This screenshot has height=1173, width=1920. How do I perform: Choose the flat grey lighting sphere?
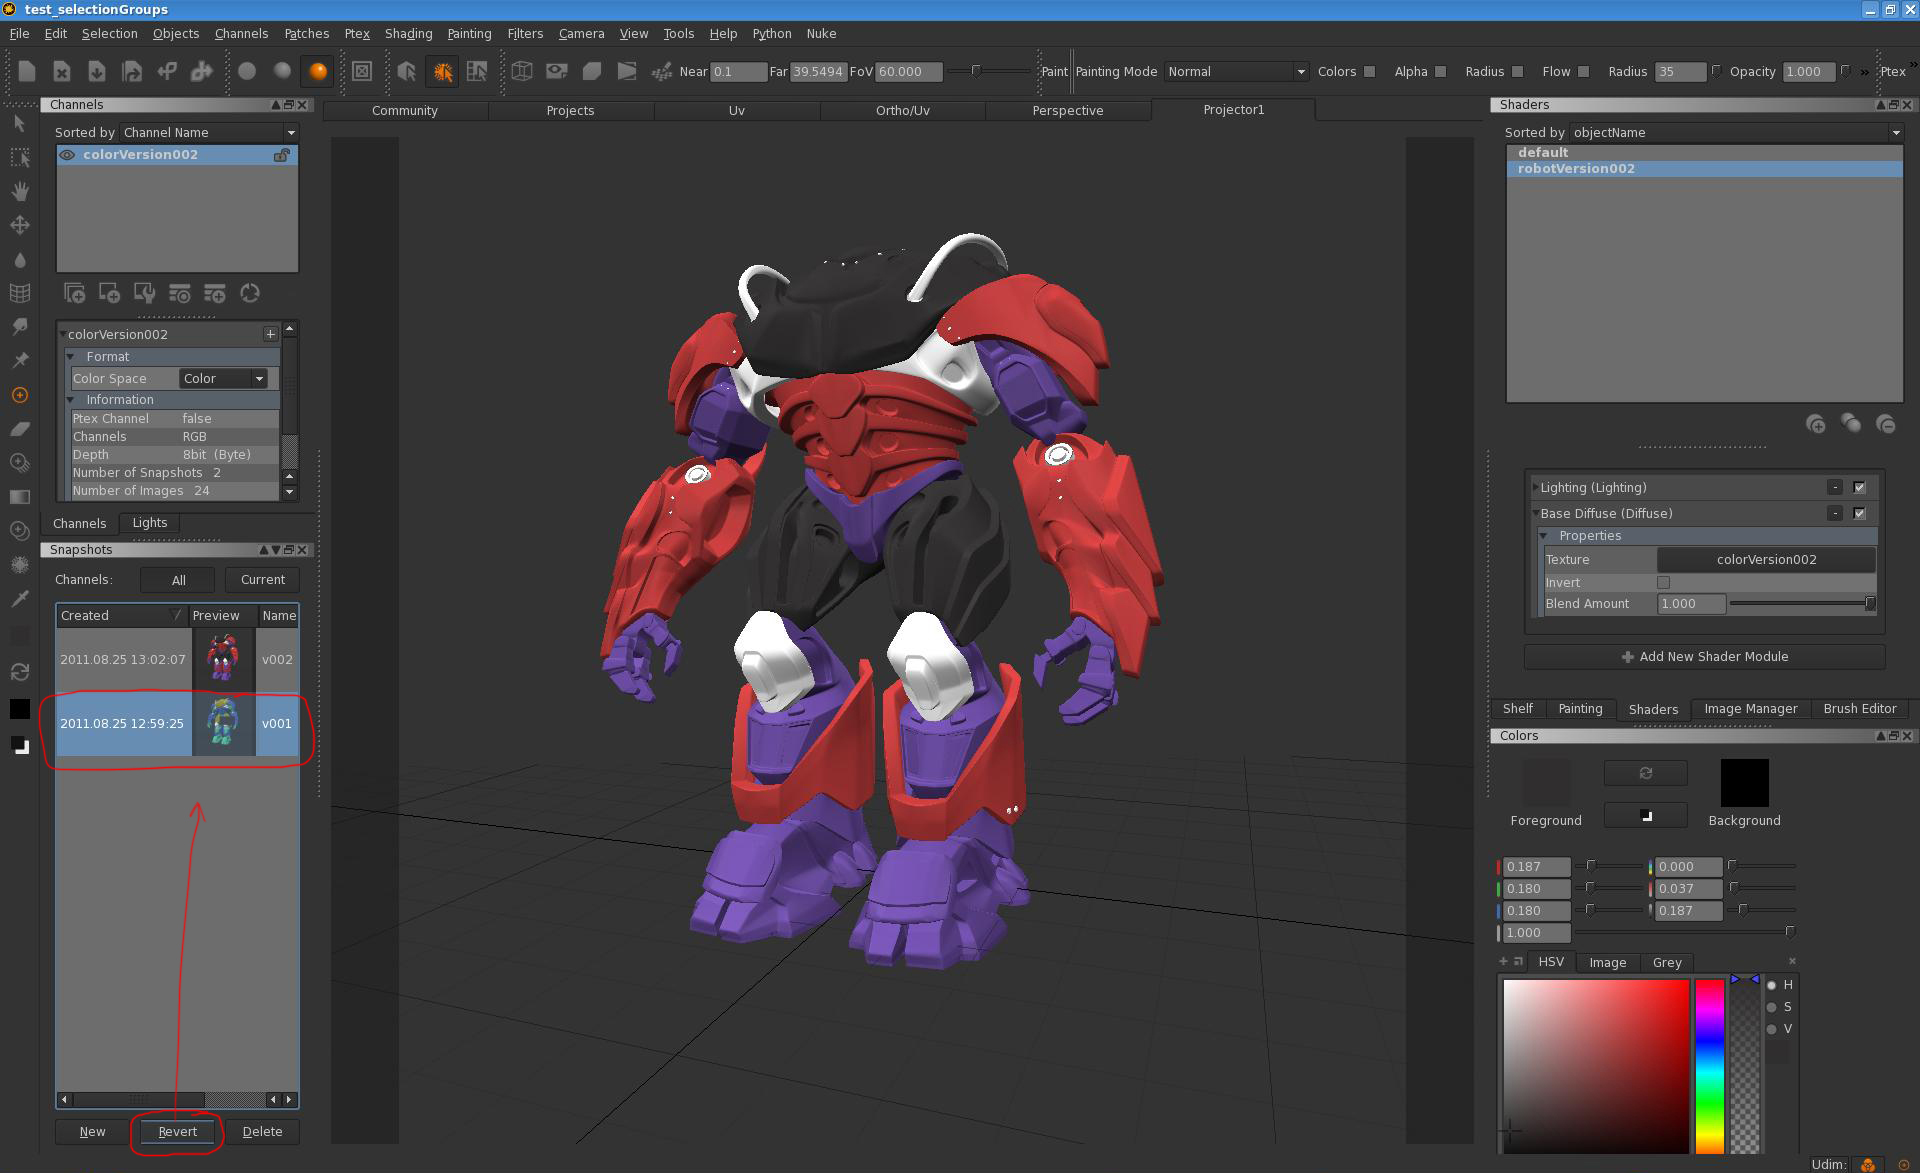[x=247, y=71]
